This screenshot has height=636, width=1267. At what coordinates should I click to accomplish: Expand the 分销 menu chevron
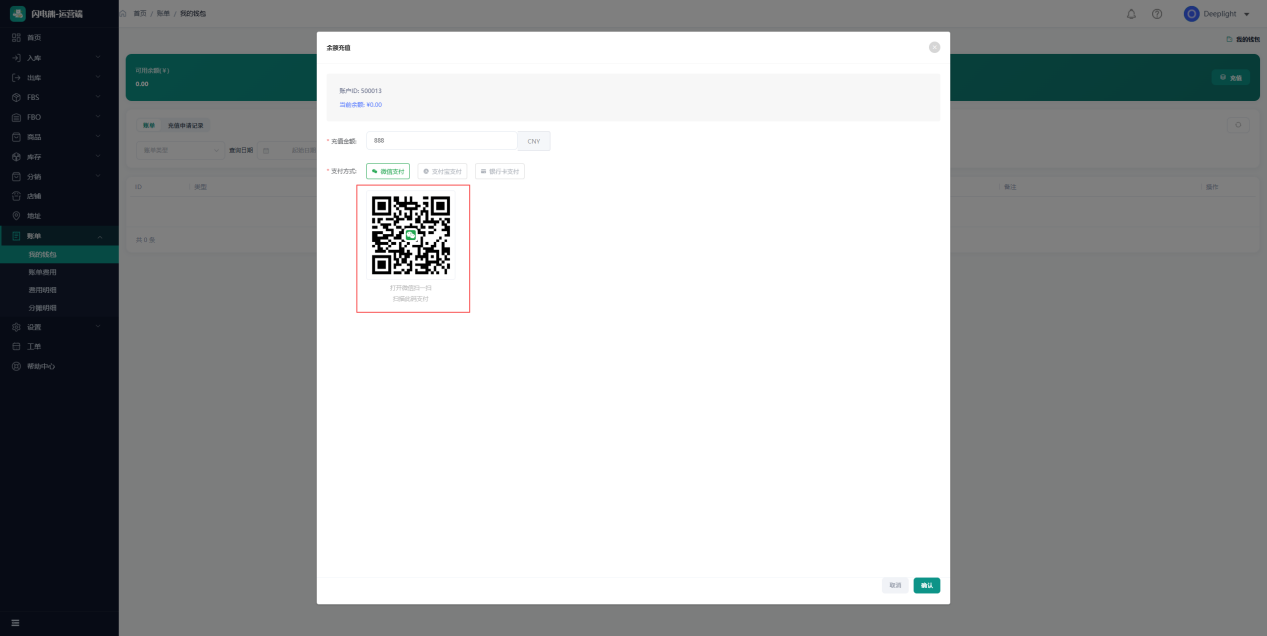pyautogui.click(x=98, y=176)
